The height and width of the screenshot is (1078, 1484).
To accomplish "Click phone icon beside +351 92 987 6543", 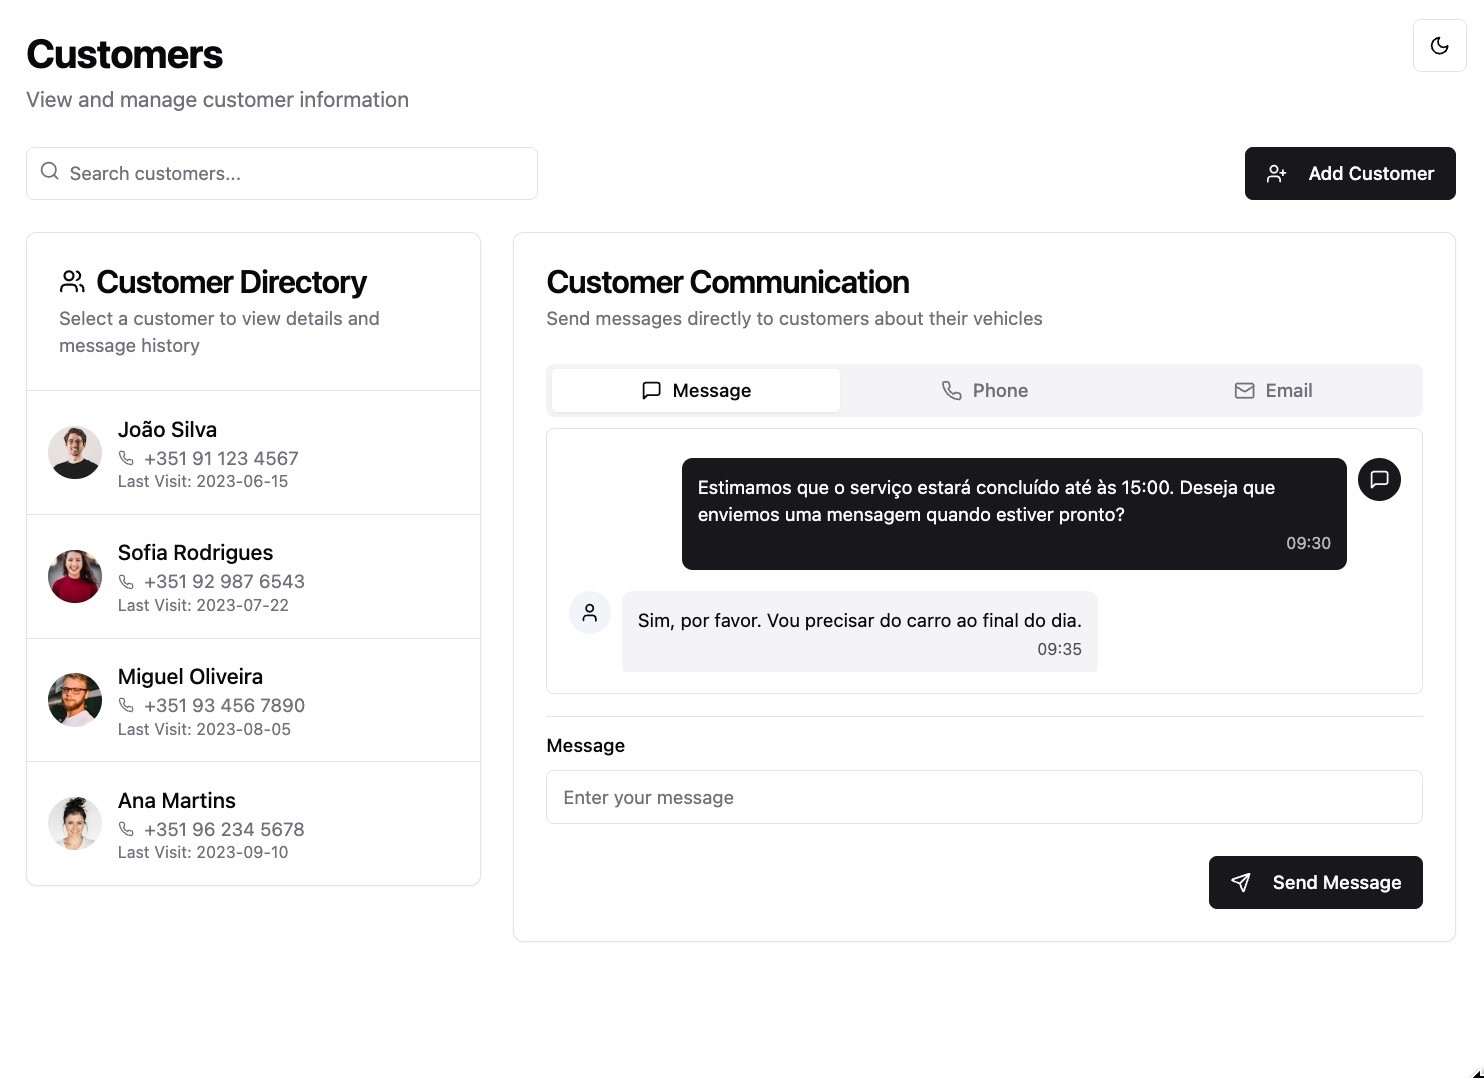I will [126, 581].
